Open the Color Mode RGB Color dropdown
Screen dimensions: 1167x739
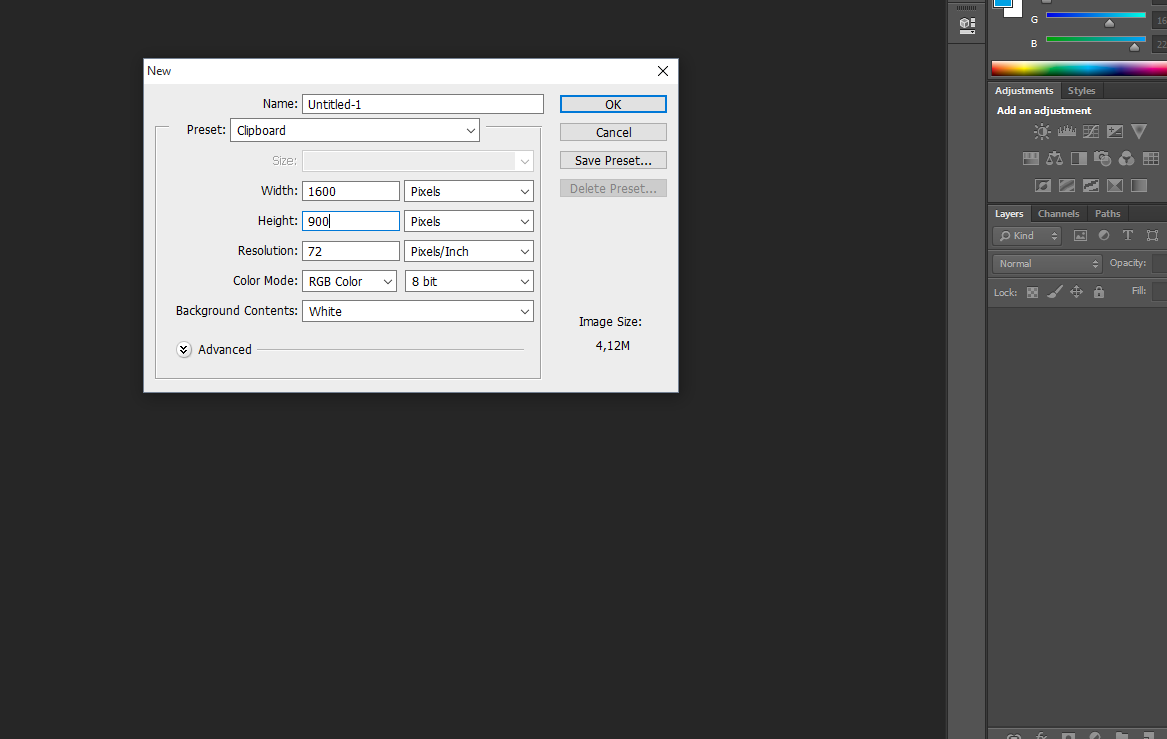[349, 281]
